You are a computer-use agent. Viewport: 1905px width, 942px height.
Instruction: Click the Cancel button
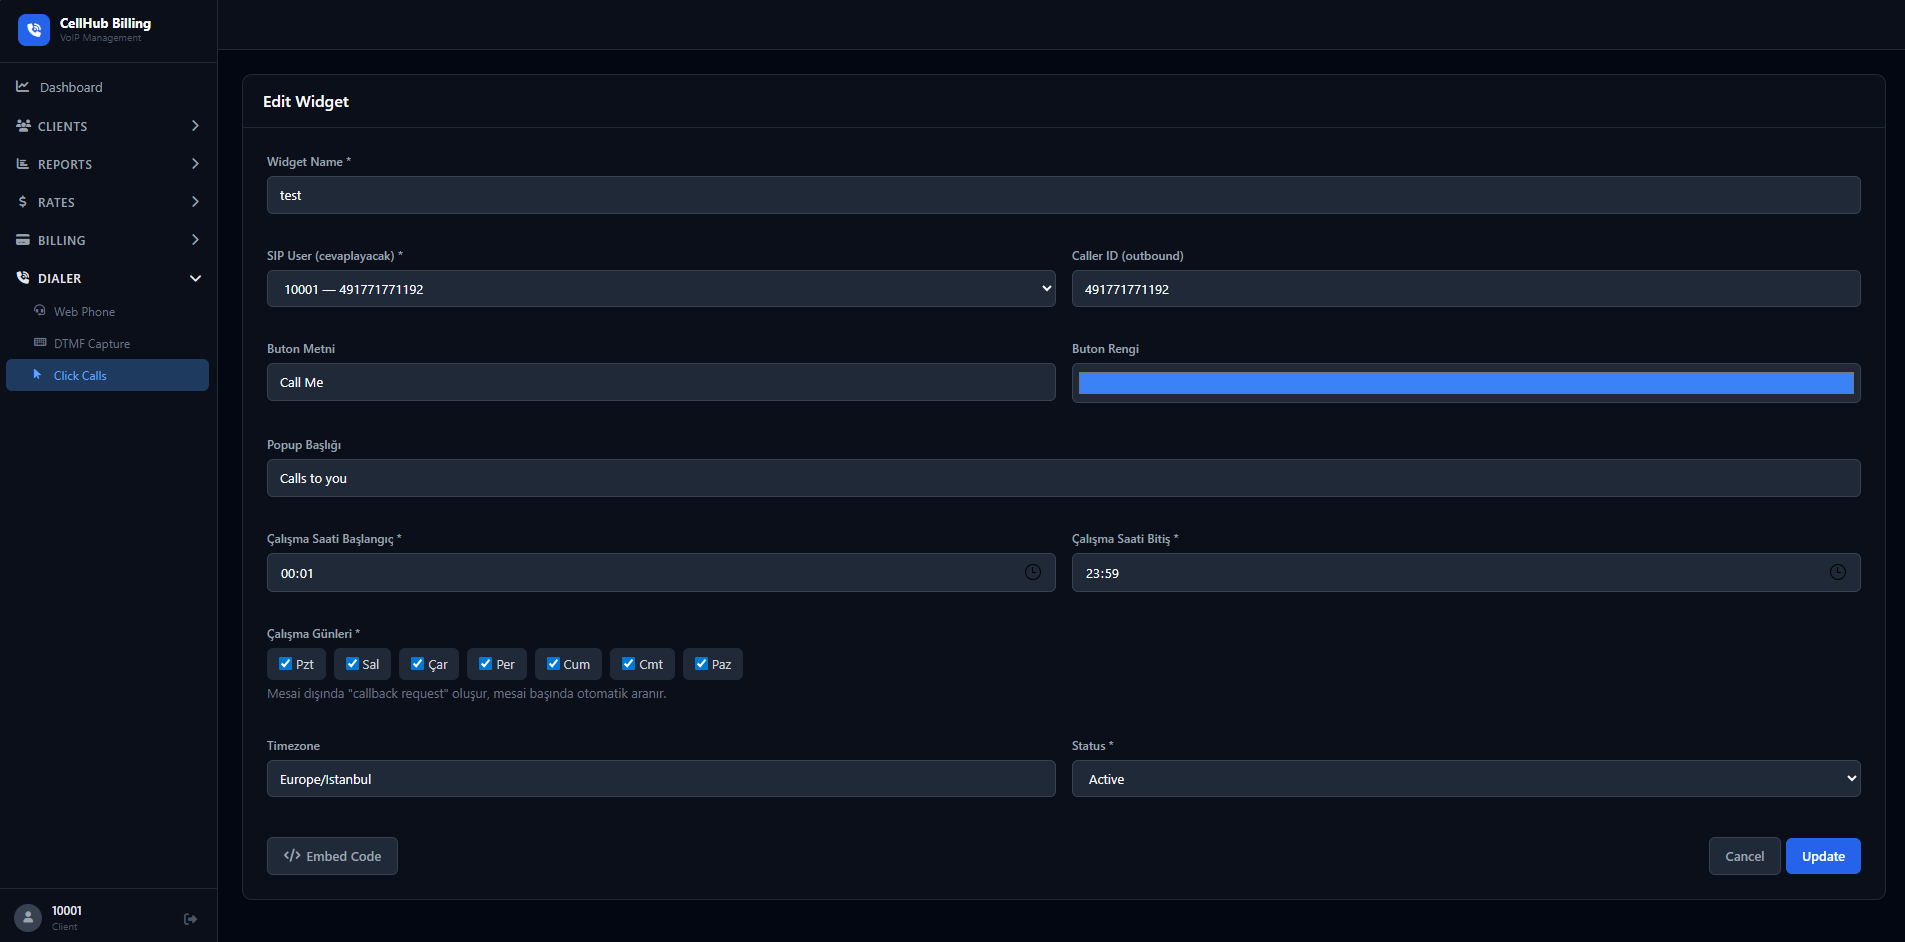coord(1744,856)
